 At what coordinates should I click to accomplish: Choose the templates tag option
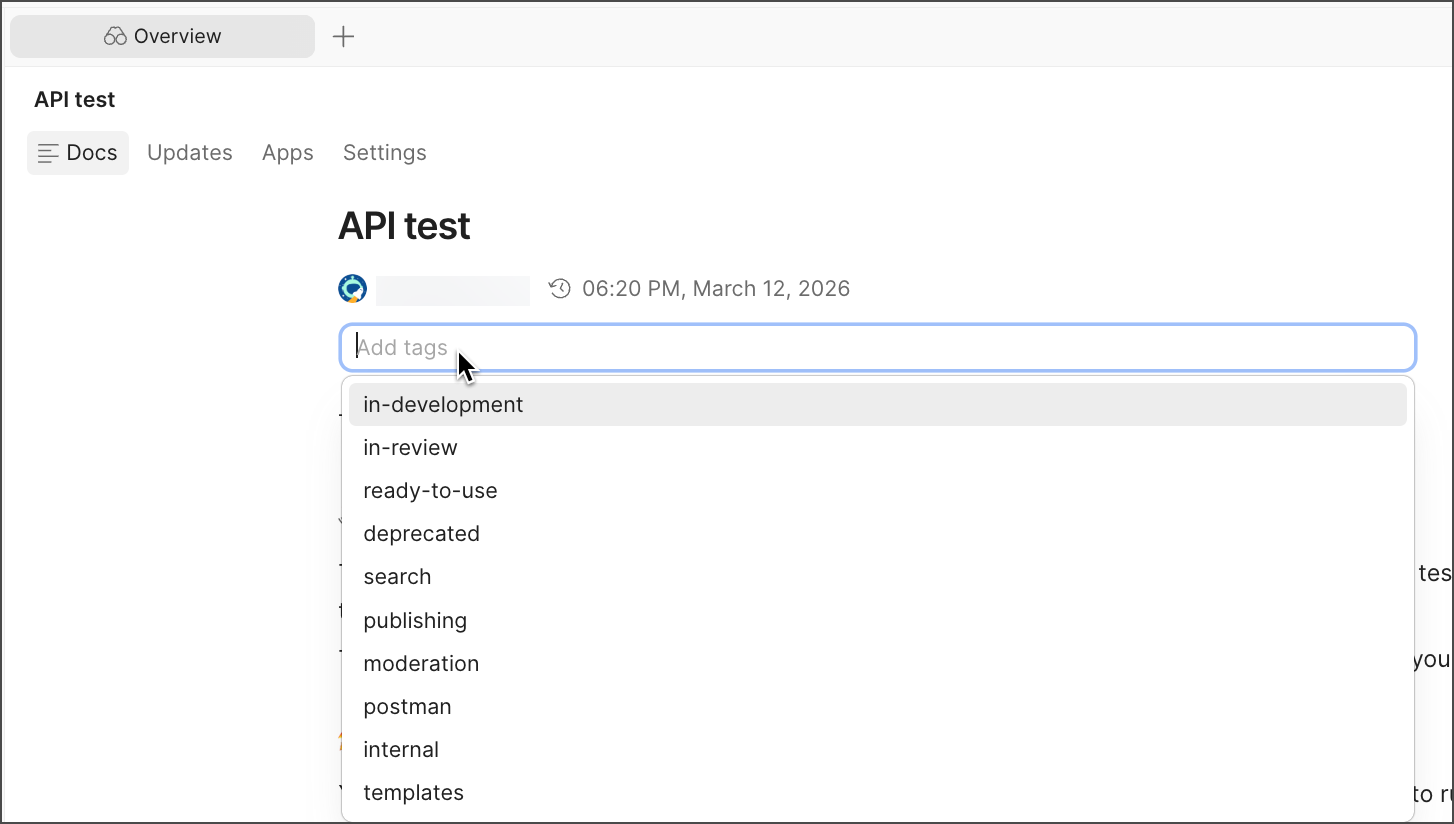tap(413, 793)
